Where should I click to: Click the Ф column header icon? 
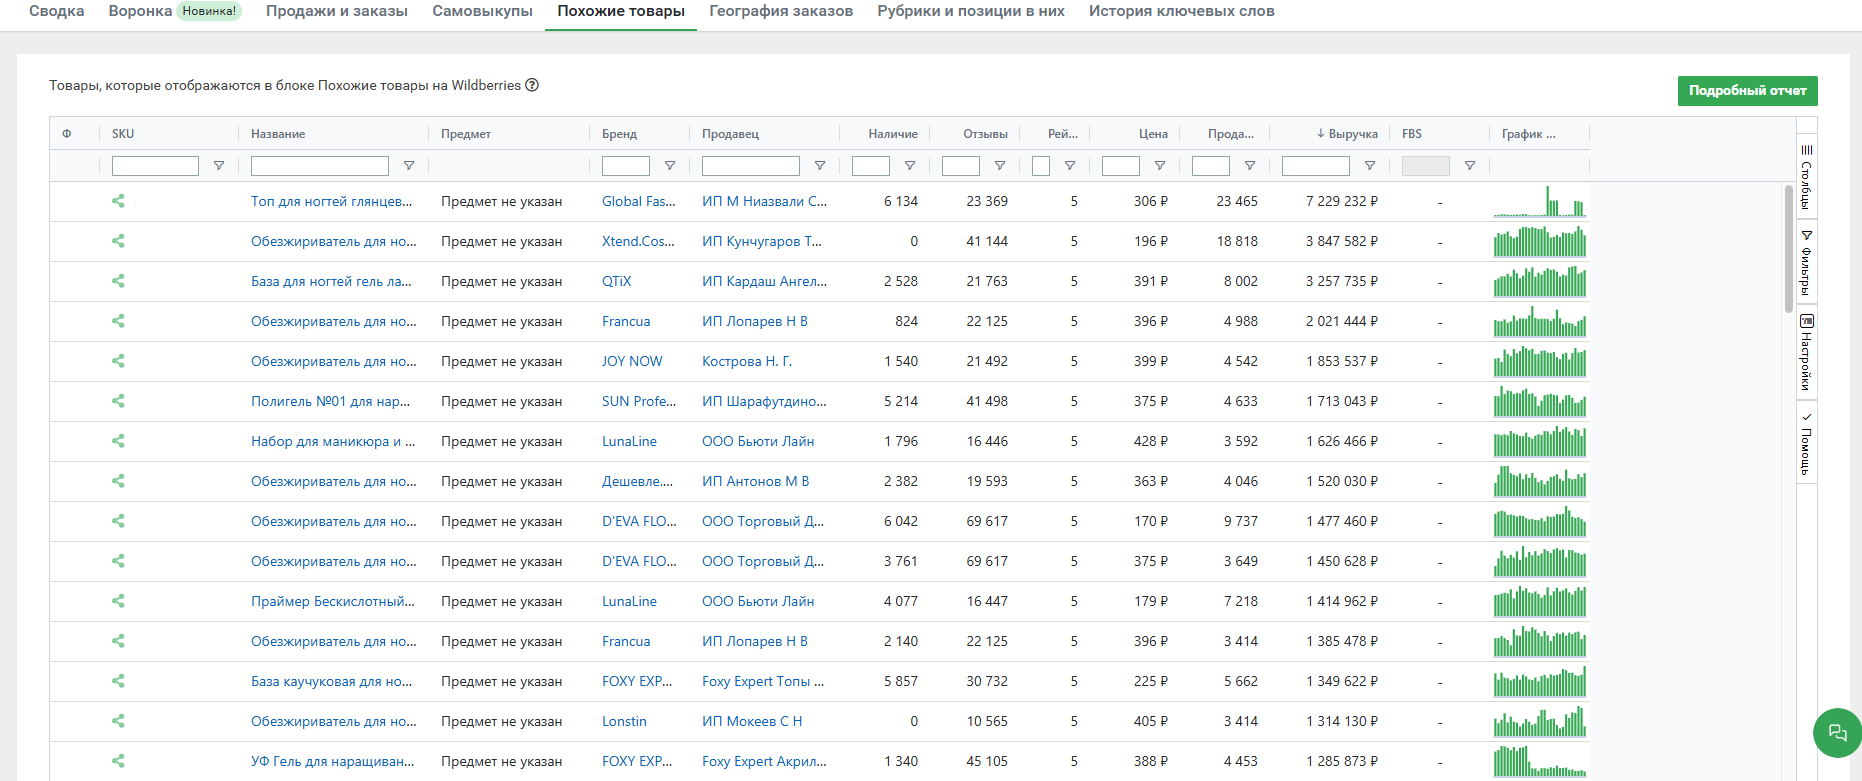coord(67,134)
